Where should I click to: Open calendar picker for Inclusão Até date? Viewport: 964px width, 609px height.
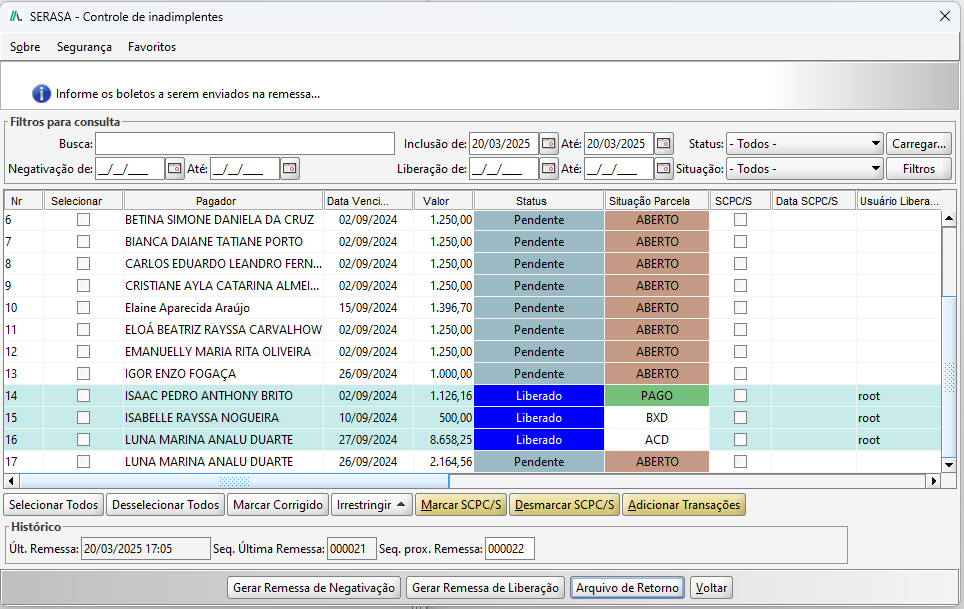click(663, 144)
